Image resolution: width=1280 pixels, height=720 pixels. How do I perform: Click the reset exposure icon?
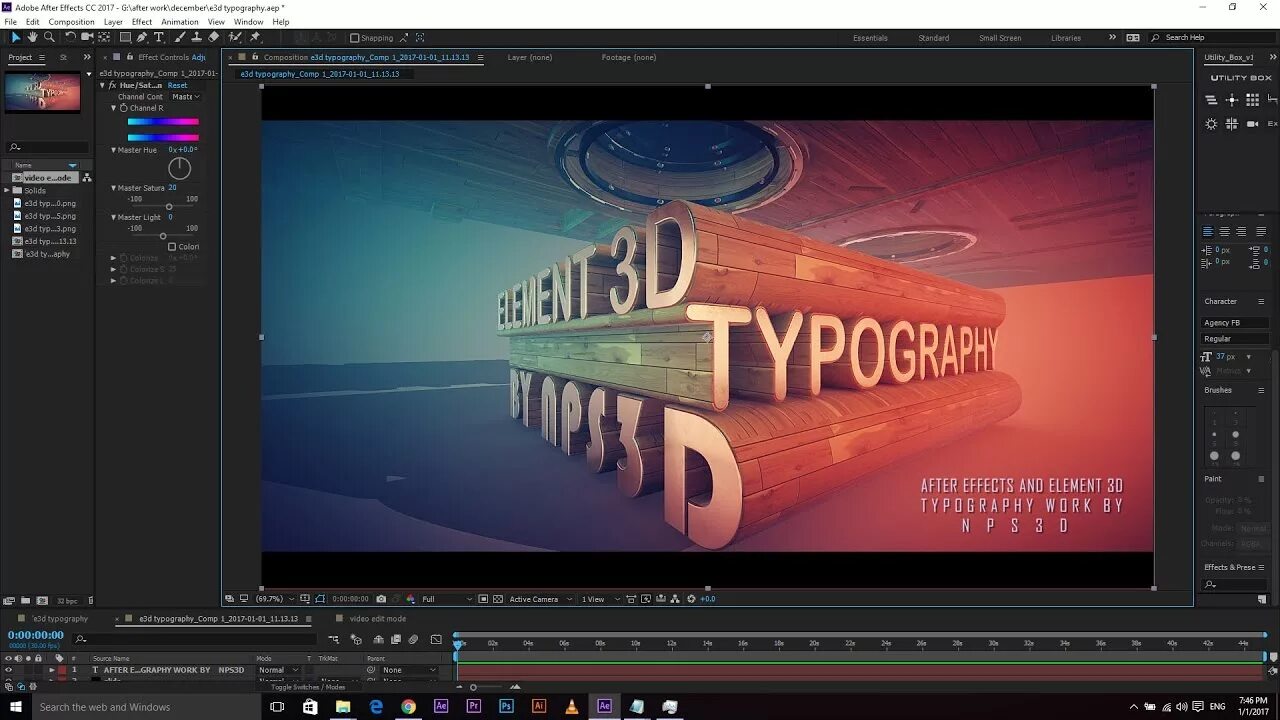[x=690, y=599]
